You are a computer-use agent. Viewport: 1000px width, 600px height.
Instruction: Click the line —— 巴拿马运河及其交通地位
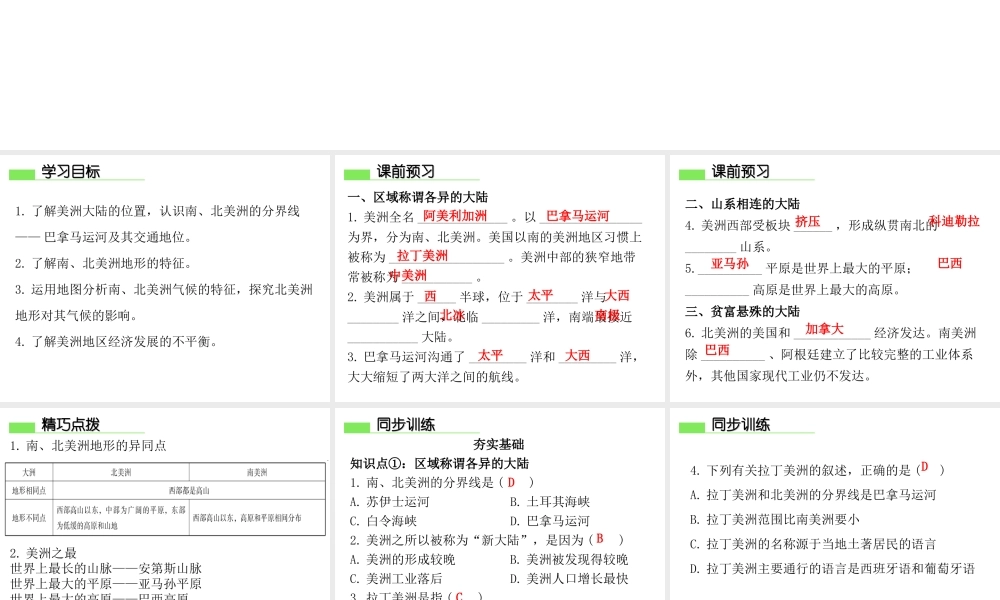coord(103,237)
